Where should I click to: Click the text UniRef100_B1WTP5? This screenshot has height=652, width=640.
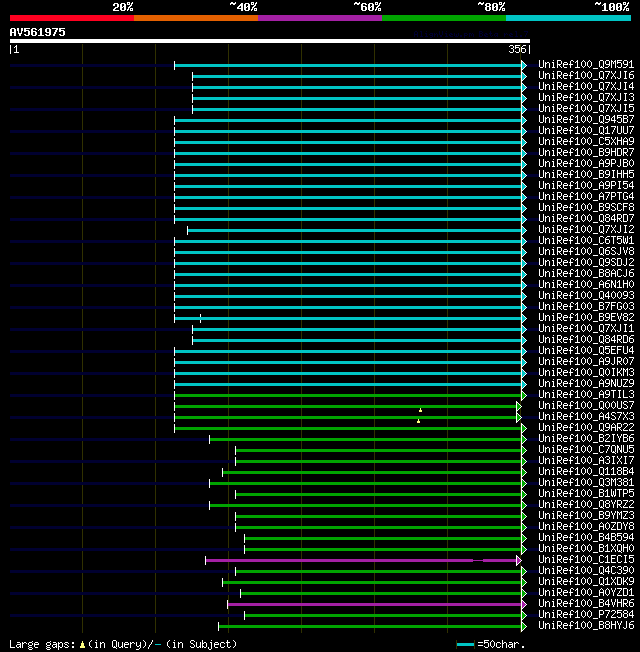click(586, 494)
